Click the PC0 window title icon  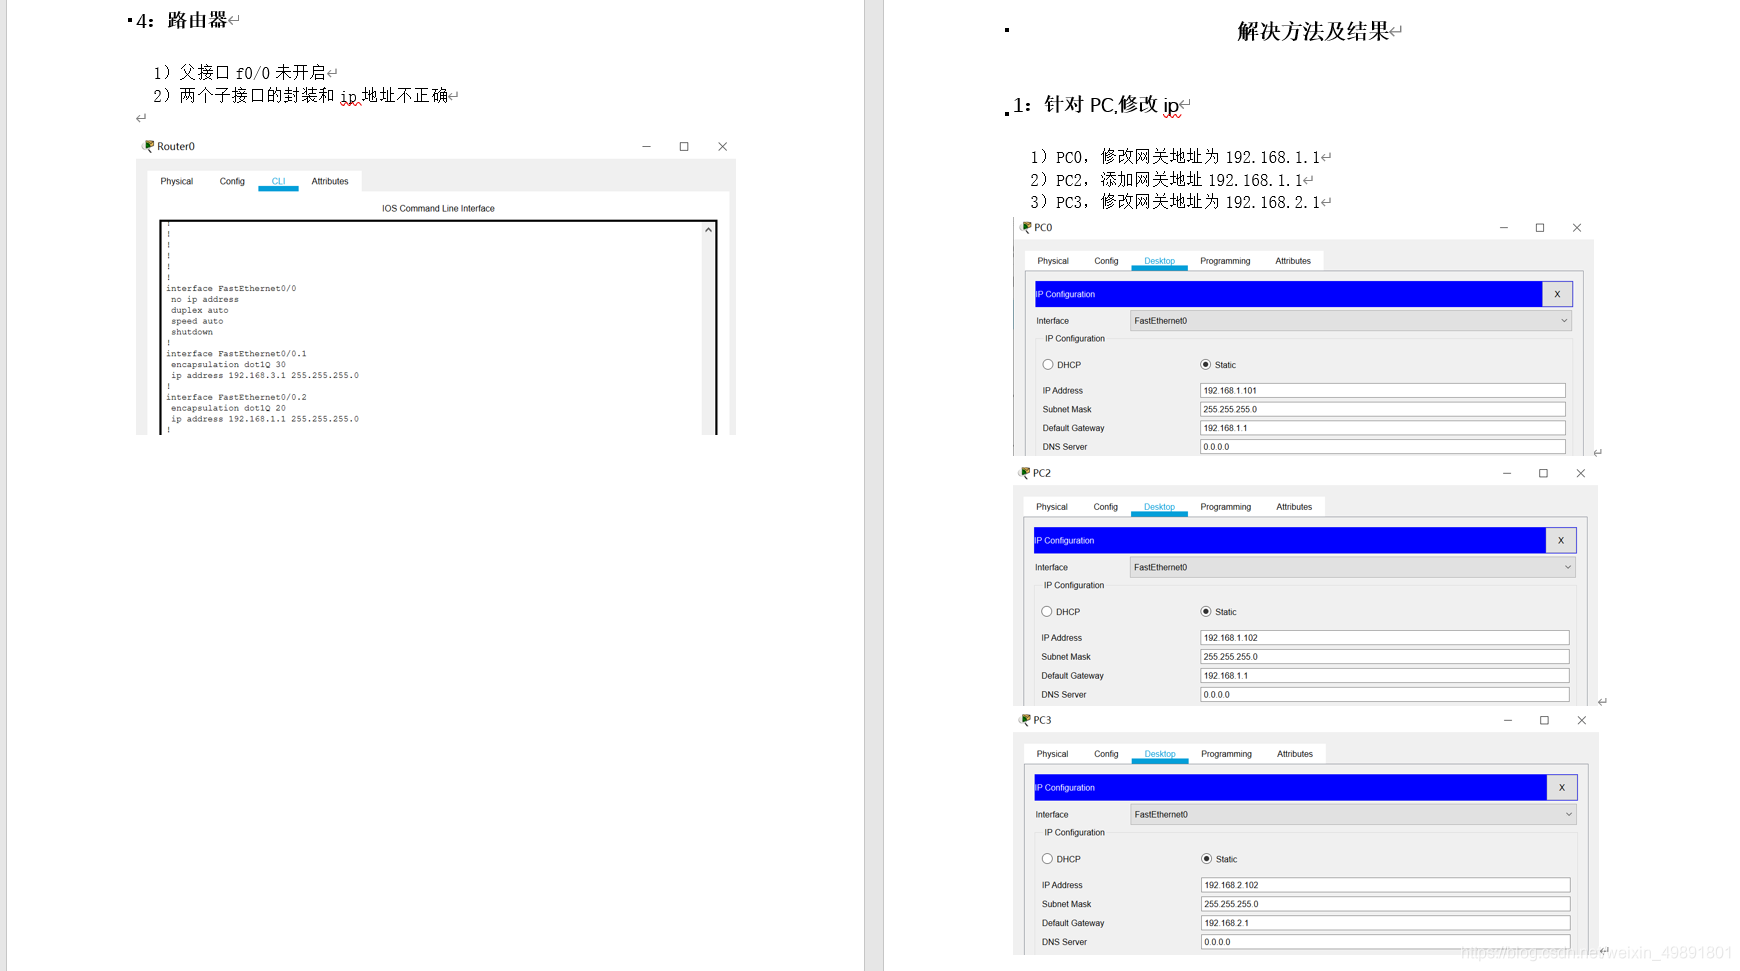coord(1026,227)
